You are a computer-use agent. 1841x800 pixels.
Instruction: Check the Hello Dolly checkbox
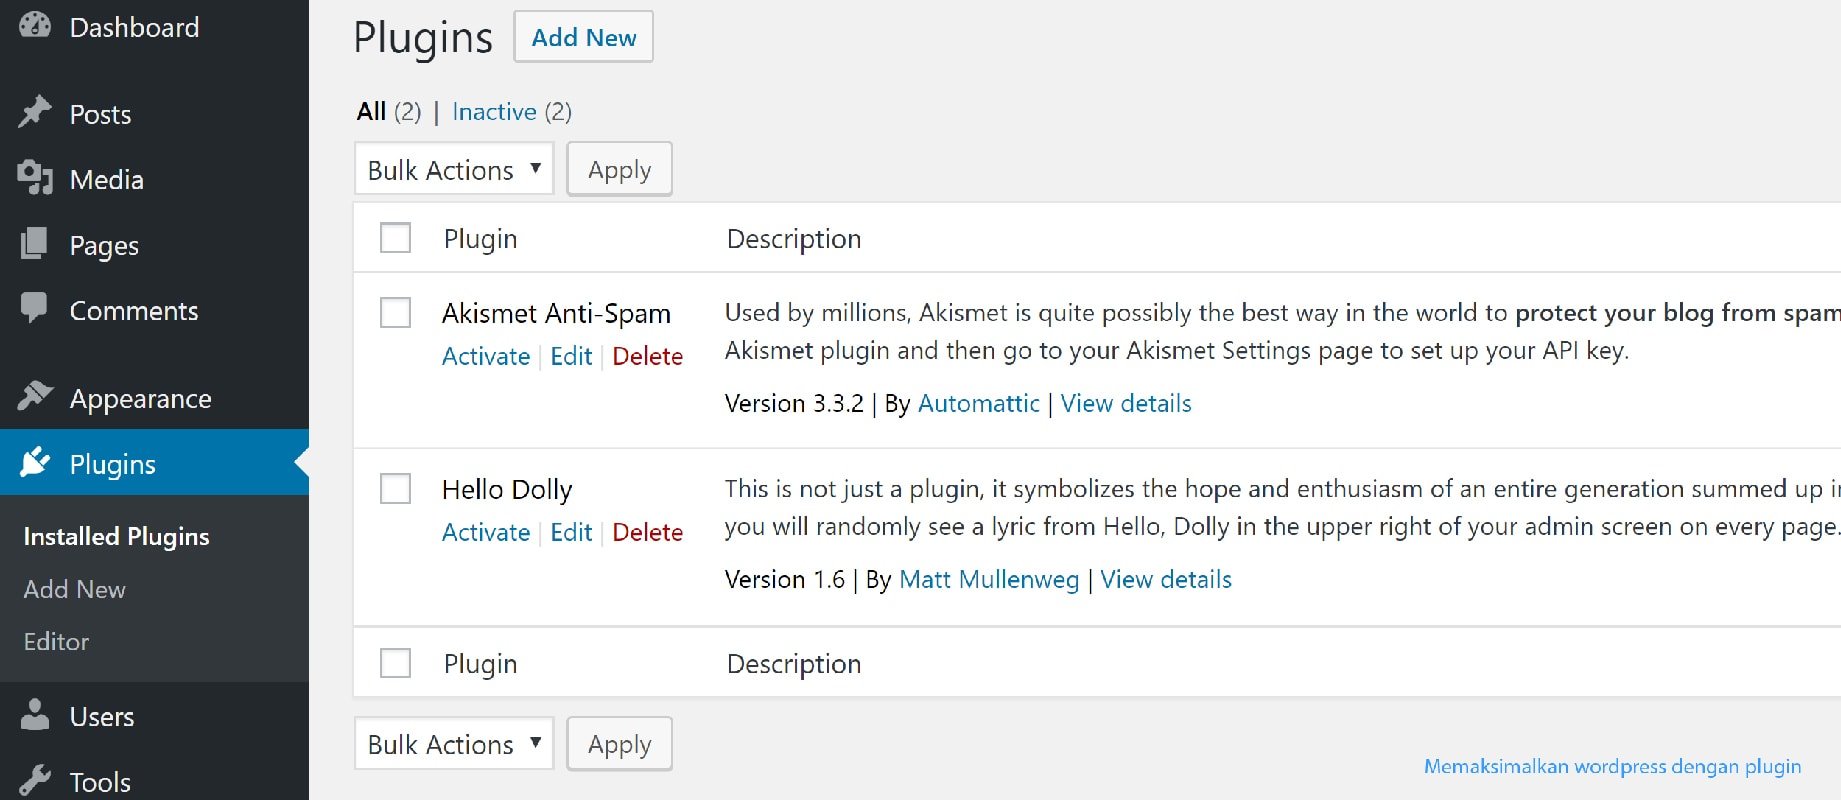pos(395,488)
